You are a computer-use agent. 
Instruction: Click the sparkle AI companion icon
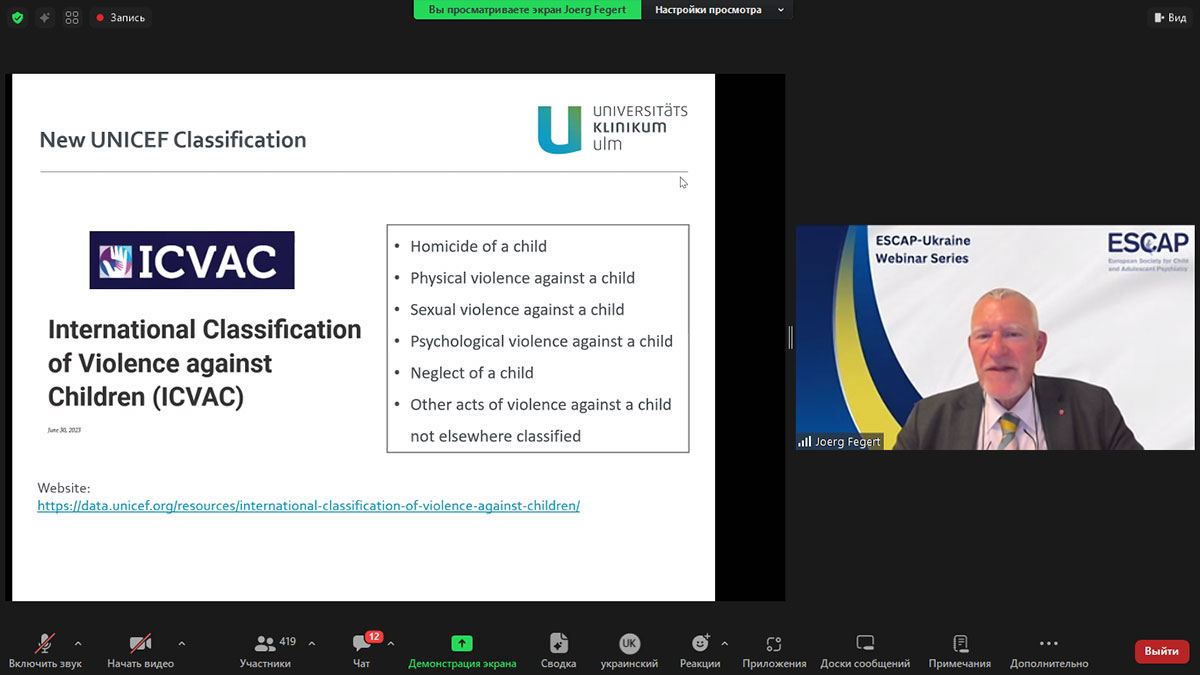[x=45, y=18]
